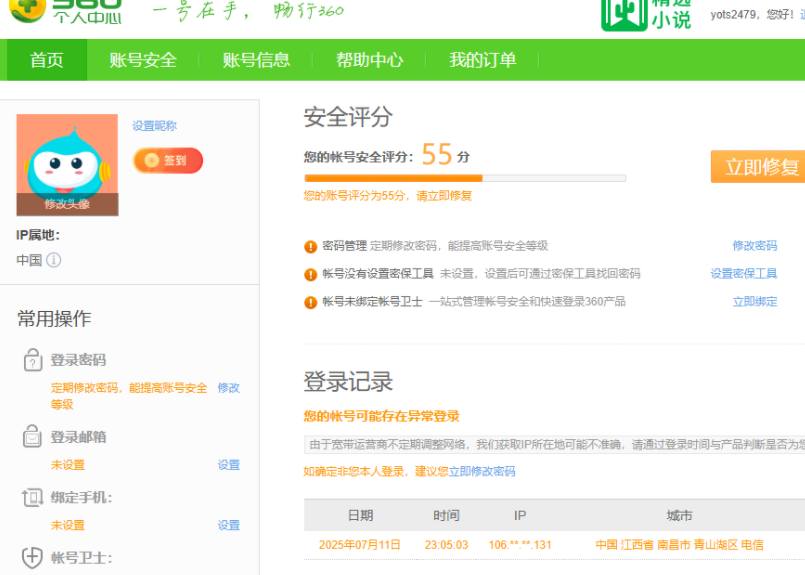Open 我的订单 tab

click(x=483, y=60)
